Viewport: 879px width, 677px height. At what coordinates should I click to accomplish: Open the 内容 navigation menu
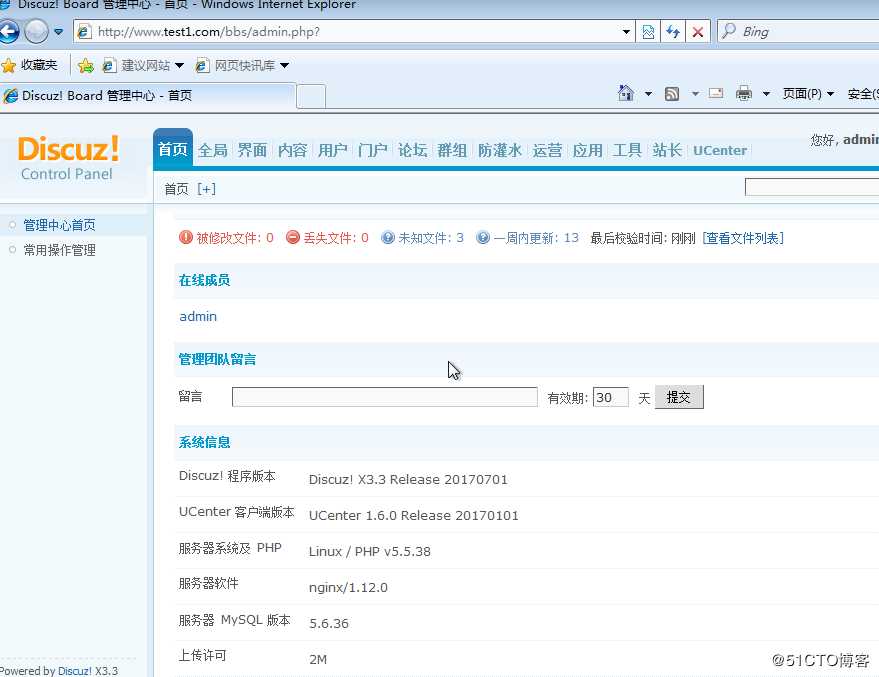pos(293,150)
